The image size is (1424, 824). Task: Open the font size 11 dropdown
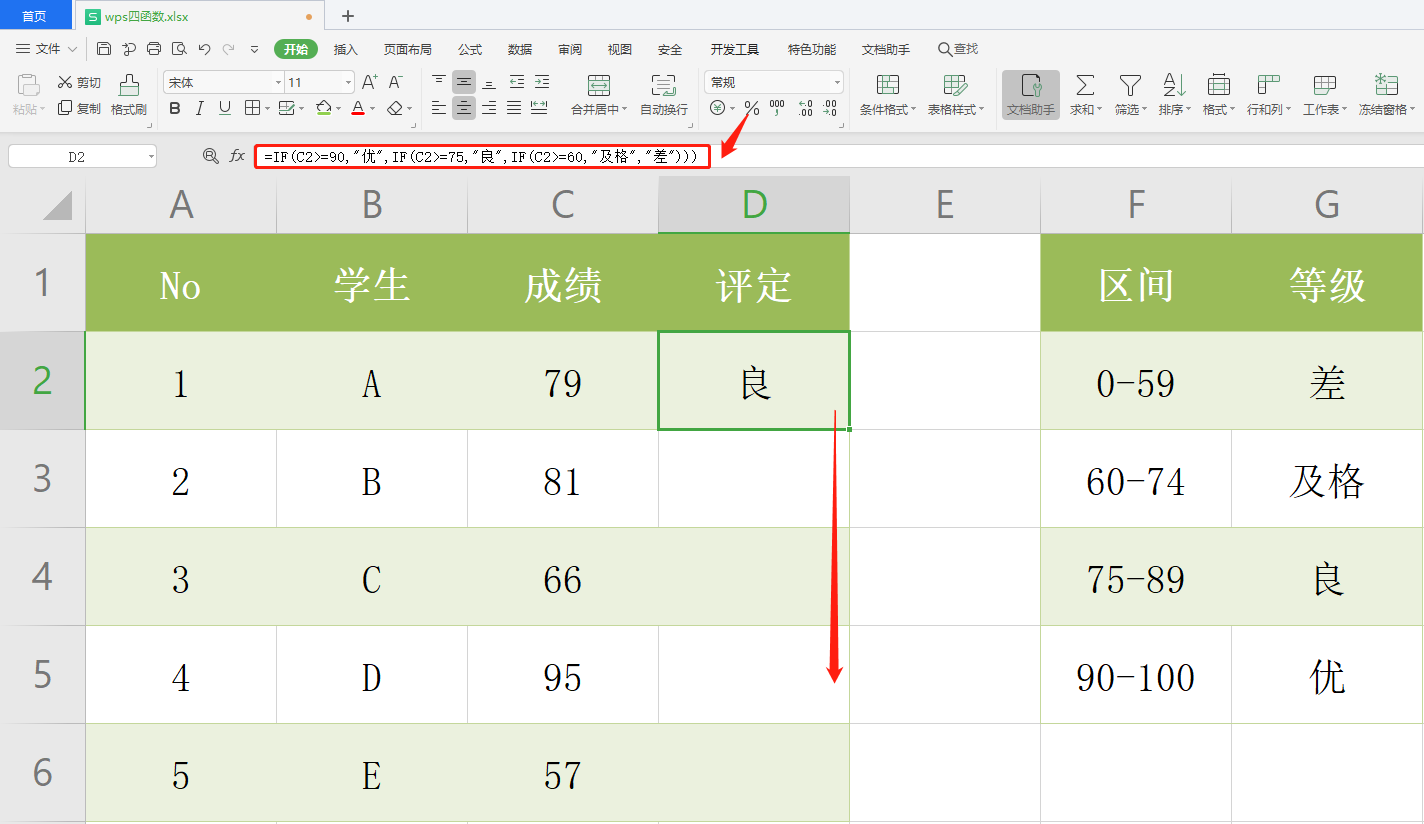[x=348, y=82]
